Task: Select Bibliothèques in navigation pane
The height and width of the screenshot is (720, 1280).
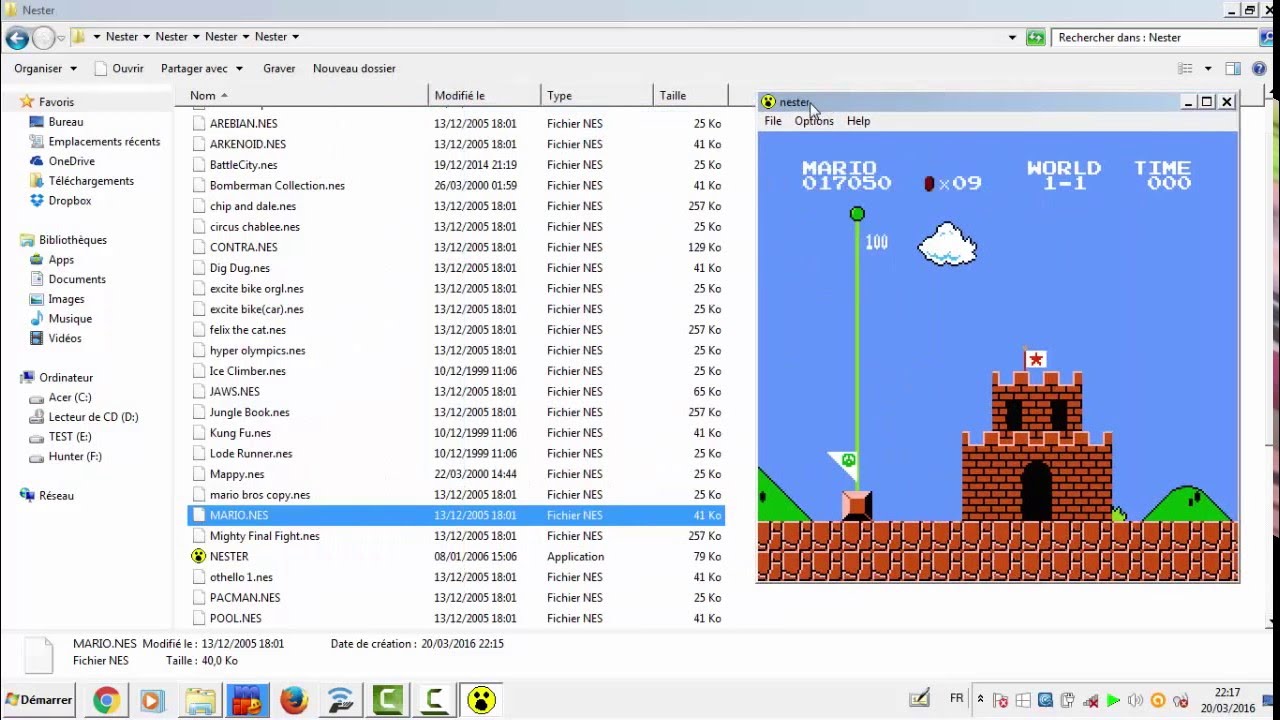Action: (72, 240)
